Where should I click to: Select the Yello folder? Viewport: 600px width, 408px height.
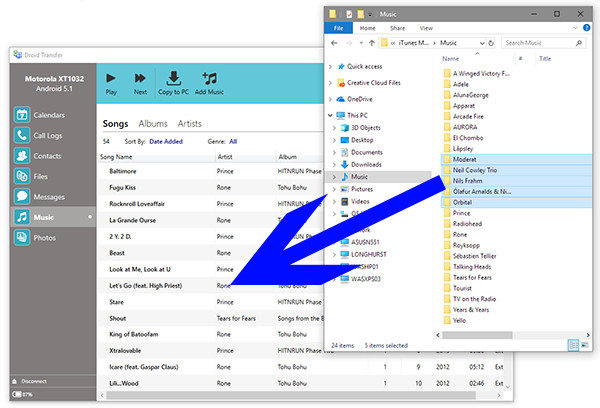click(459, 321)
